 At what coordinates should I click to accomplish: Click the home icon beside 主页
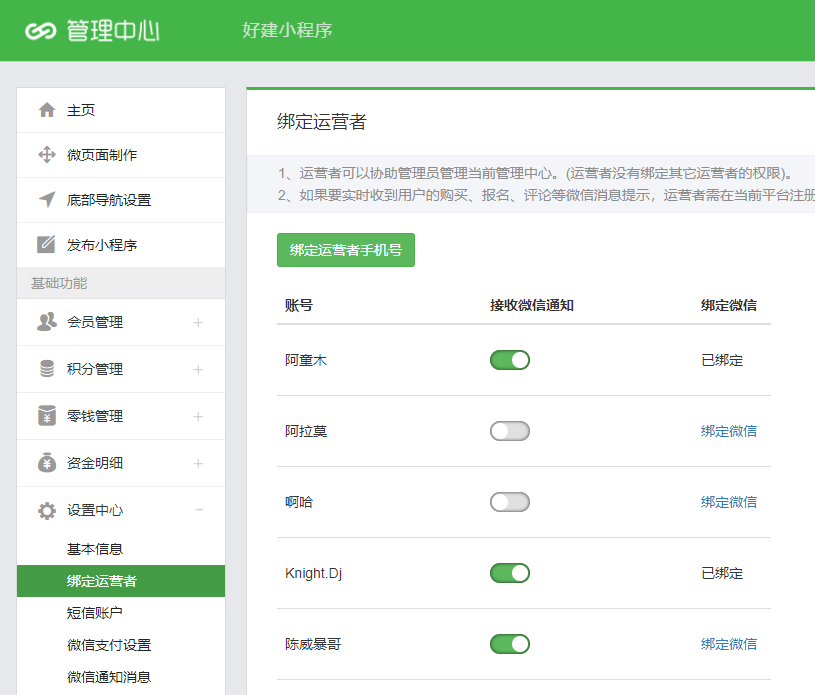46,110
